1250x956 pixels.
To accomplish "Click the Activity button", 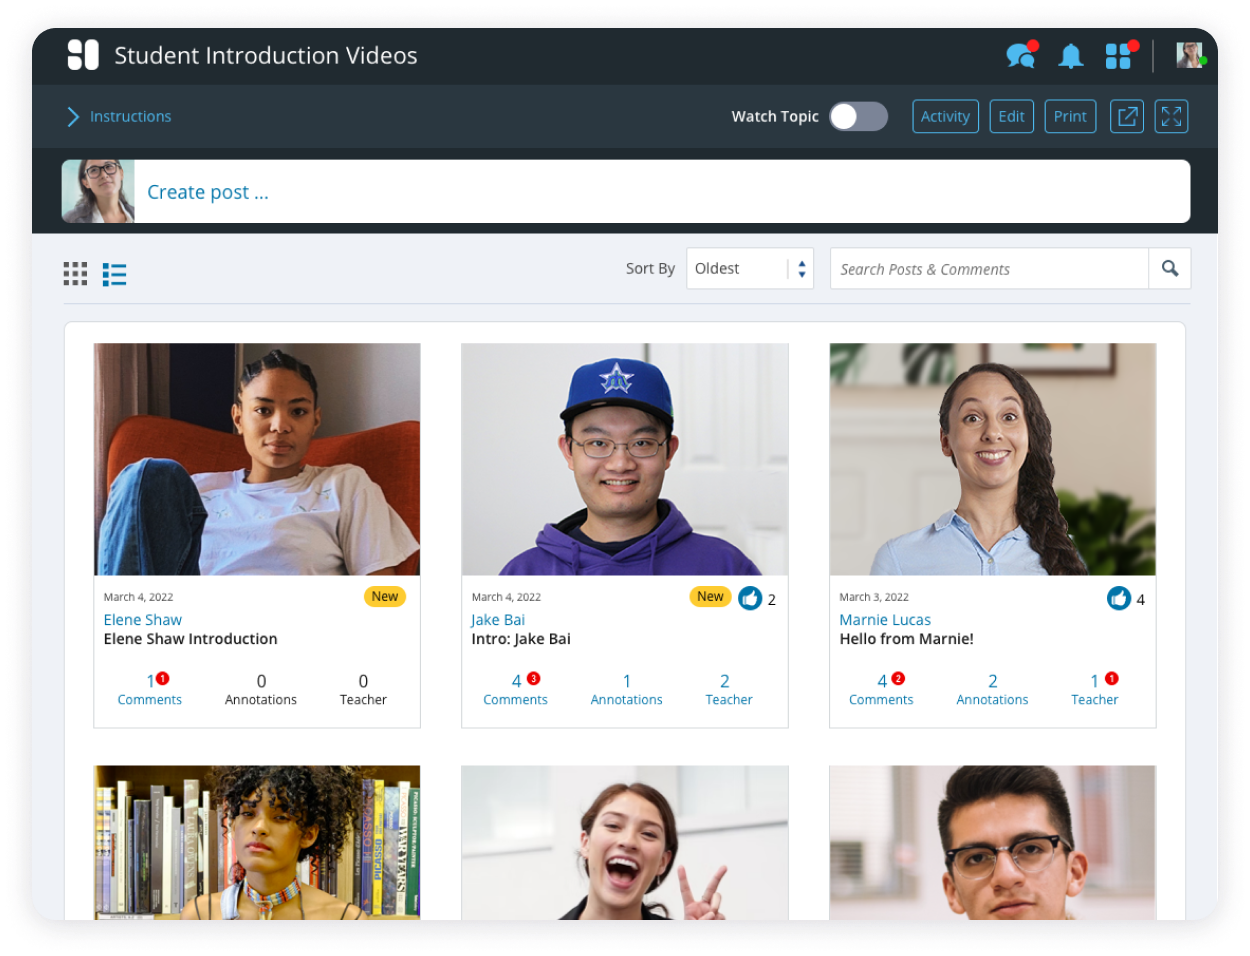I will [x=945, y=116].
